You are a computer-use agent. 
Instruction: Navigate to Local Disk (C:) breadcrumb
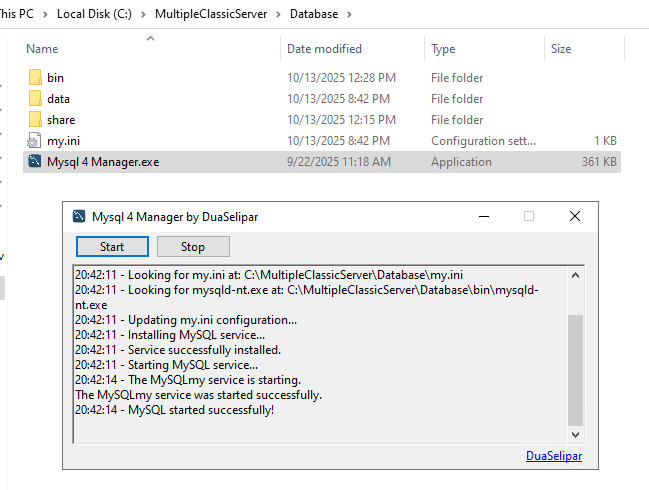(94, 14)
